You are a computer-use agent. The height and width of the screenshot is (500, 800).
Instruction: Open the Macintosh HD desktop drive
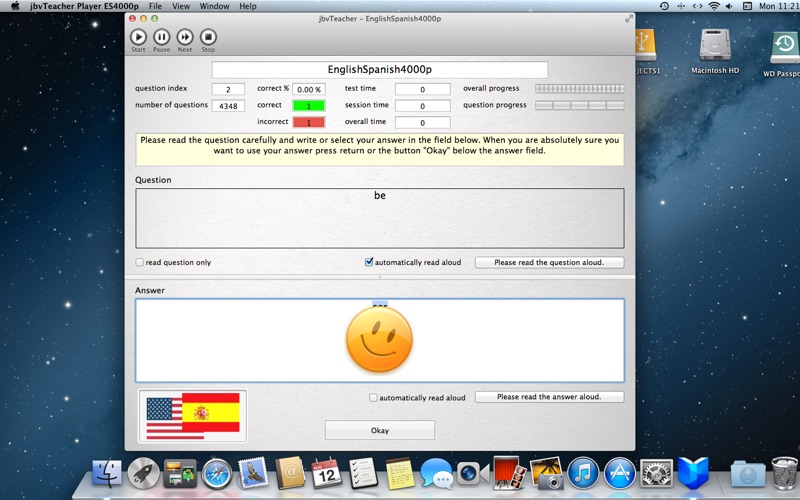click(x=715, y=51)
